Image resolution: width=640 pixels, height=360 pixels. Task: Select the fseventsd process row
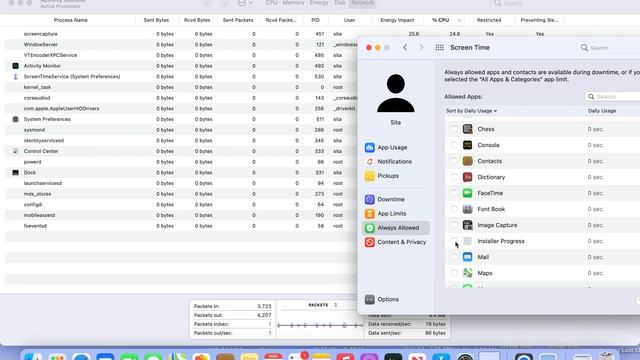pos(180,226)
